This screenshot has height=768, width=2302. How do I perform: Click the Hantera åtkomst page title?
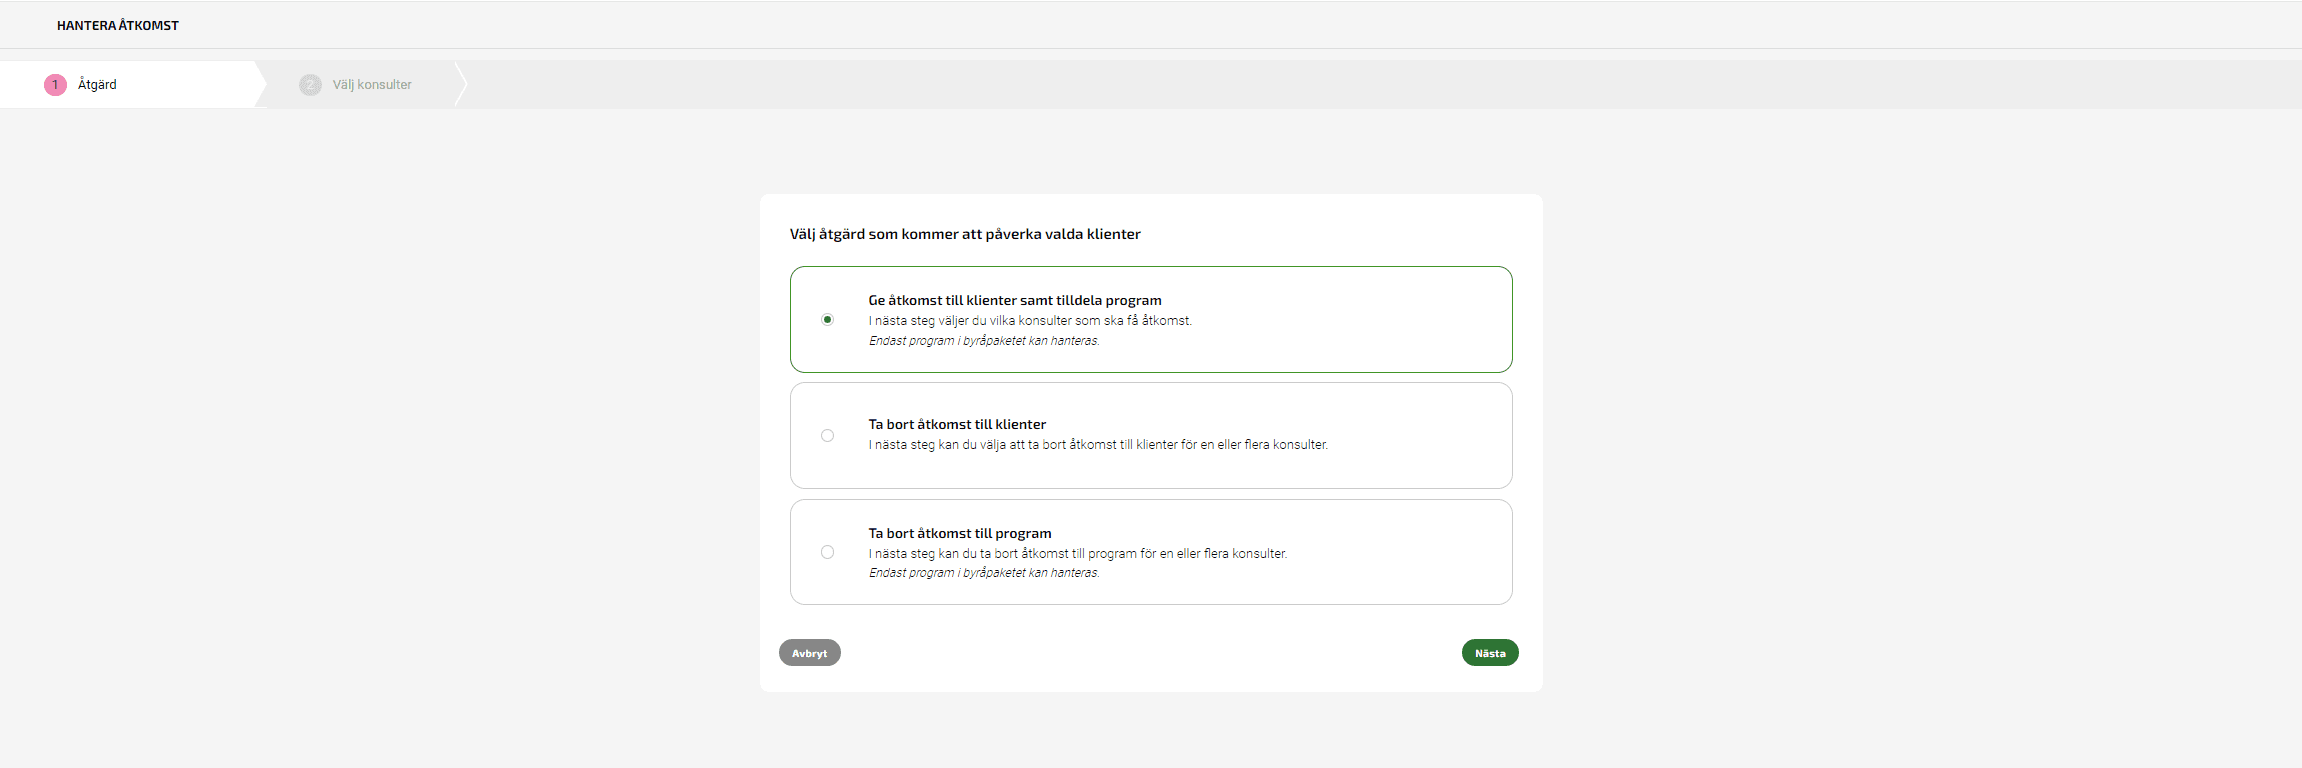118,26
